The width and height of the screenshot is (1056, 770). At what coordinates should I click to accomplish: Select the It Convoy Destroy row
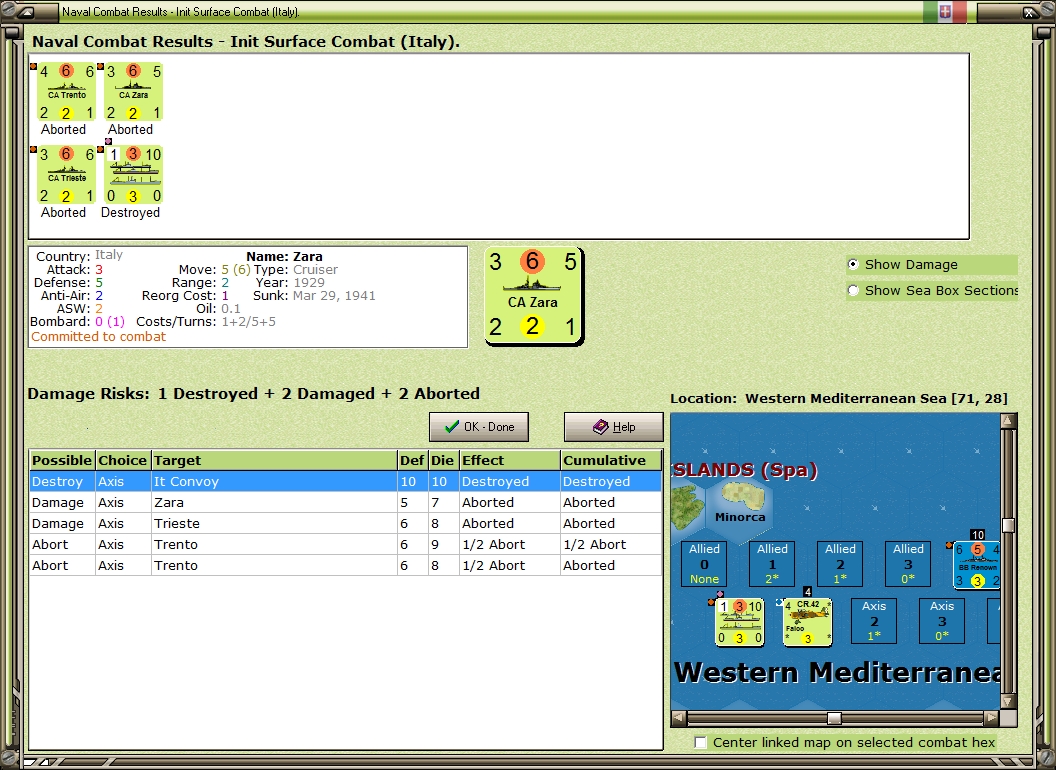point(345,482)
